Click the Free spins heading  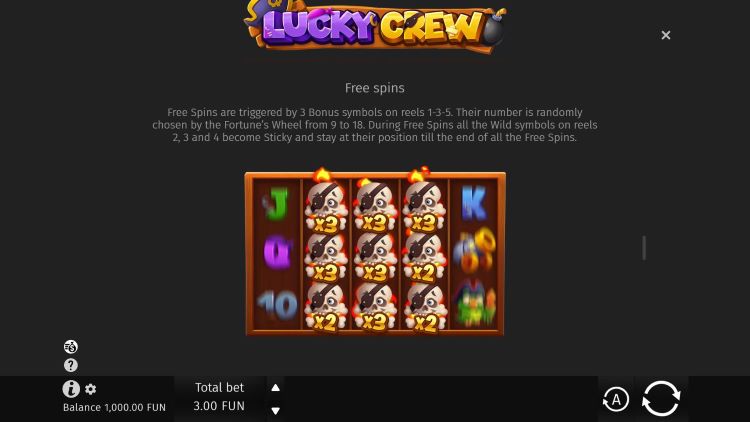[x=375, y=88]
